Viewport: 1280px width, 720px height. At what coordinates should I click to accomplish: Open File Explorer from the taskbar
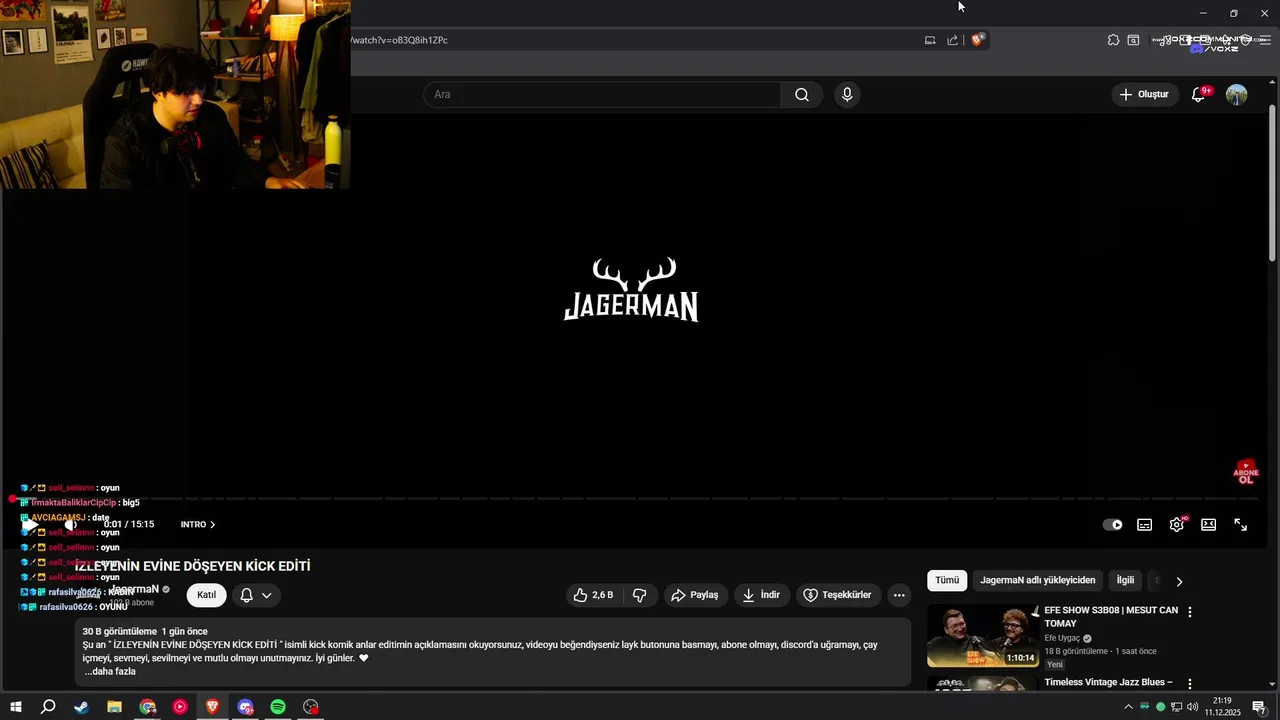point(114,707)
